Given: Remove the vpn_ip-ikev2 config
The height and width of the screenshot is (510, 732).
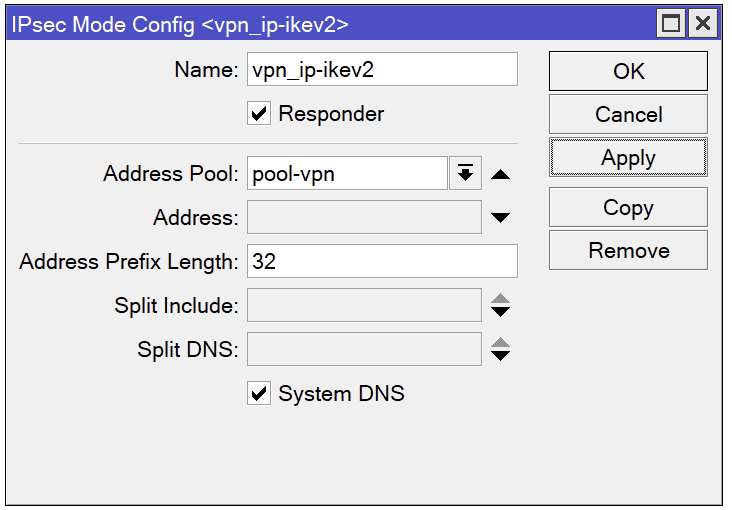Looking at the screenshot, I should point(628,250).
